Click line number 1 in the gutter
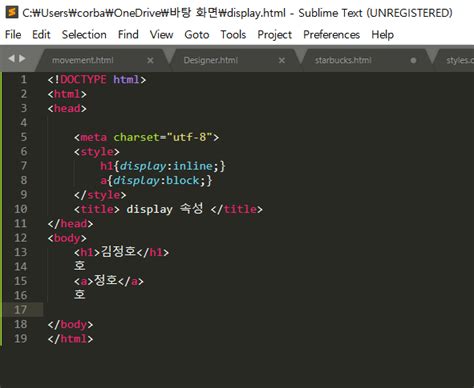Screen dimensions: 474x388 point(24,80)
